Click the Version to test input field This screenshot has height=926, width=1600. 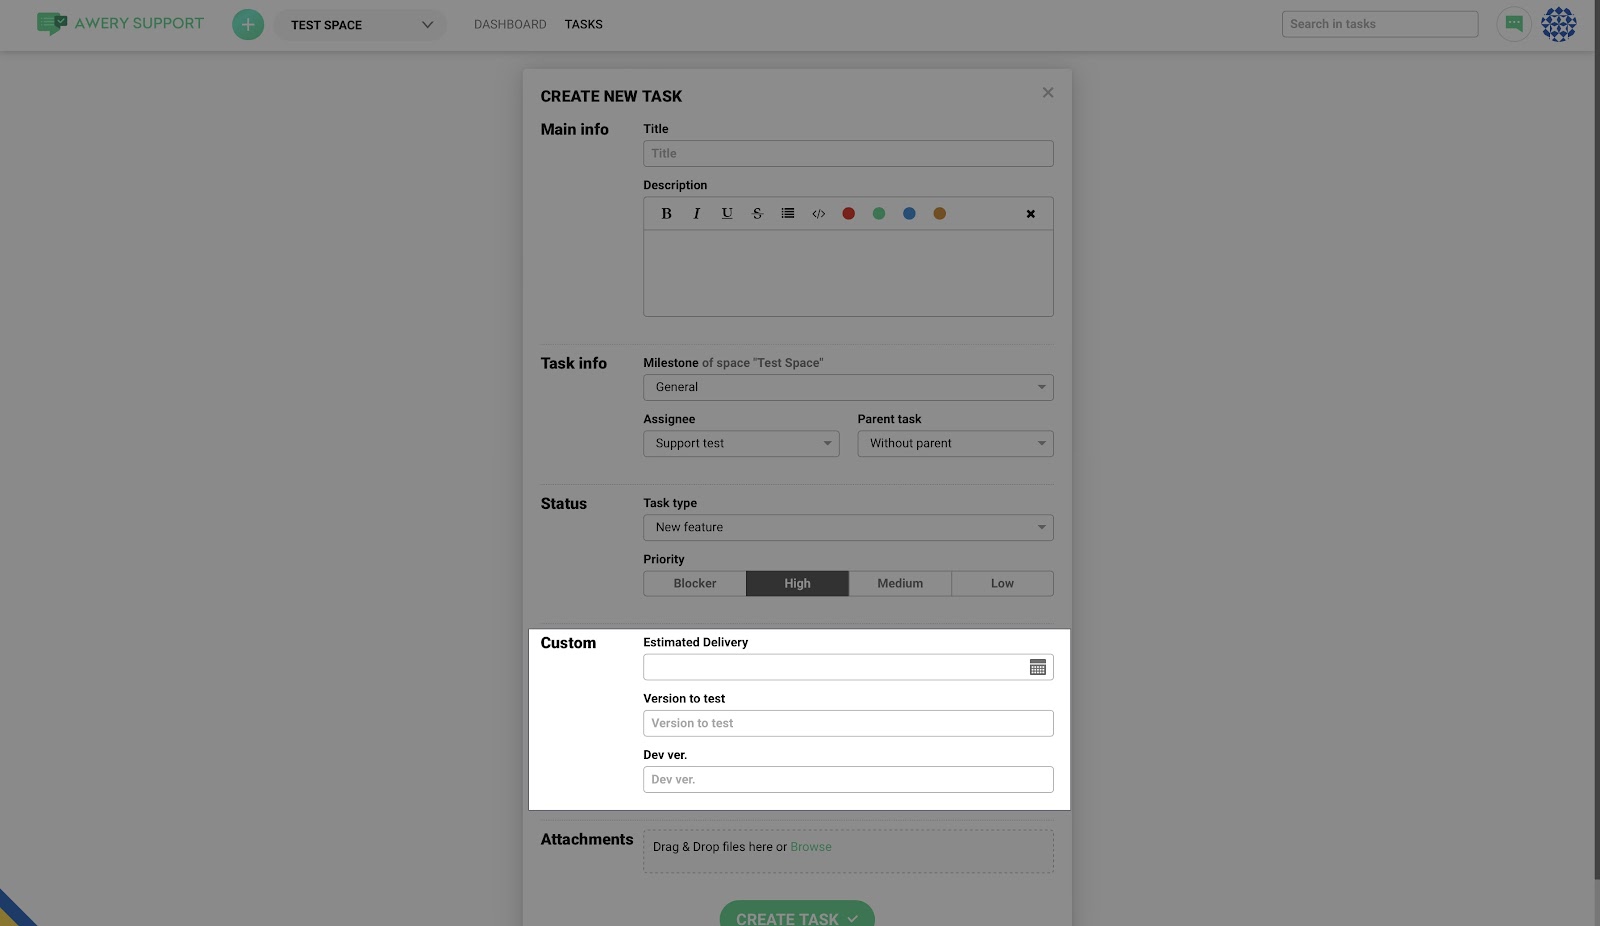pos(847,724)
